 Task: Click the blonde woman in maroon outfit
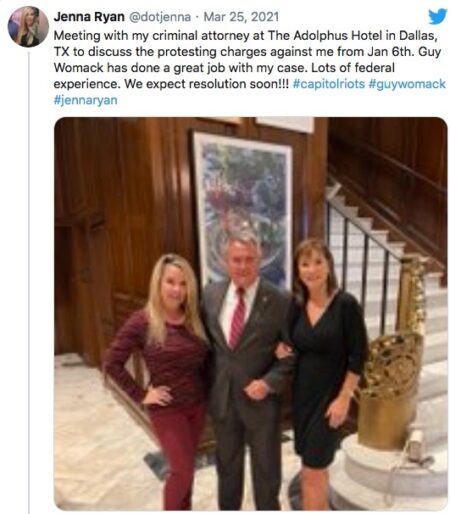tap(162, 380)
